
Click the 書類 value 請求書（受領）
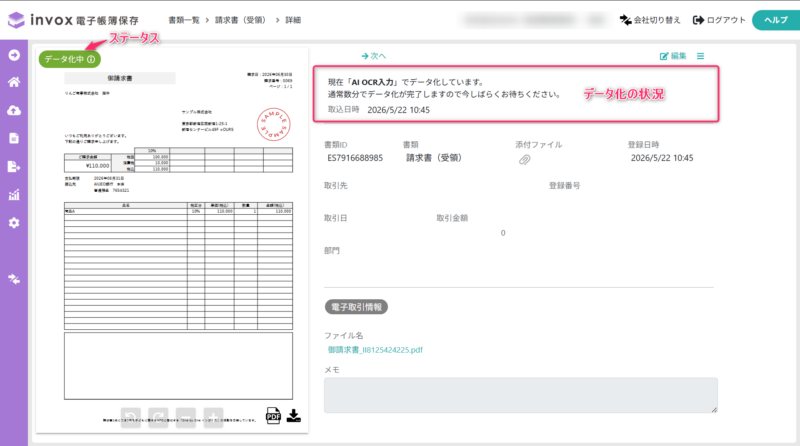point(434,158)
